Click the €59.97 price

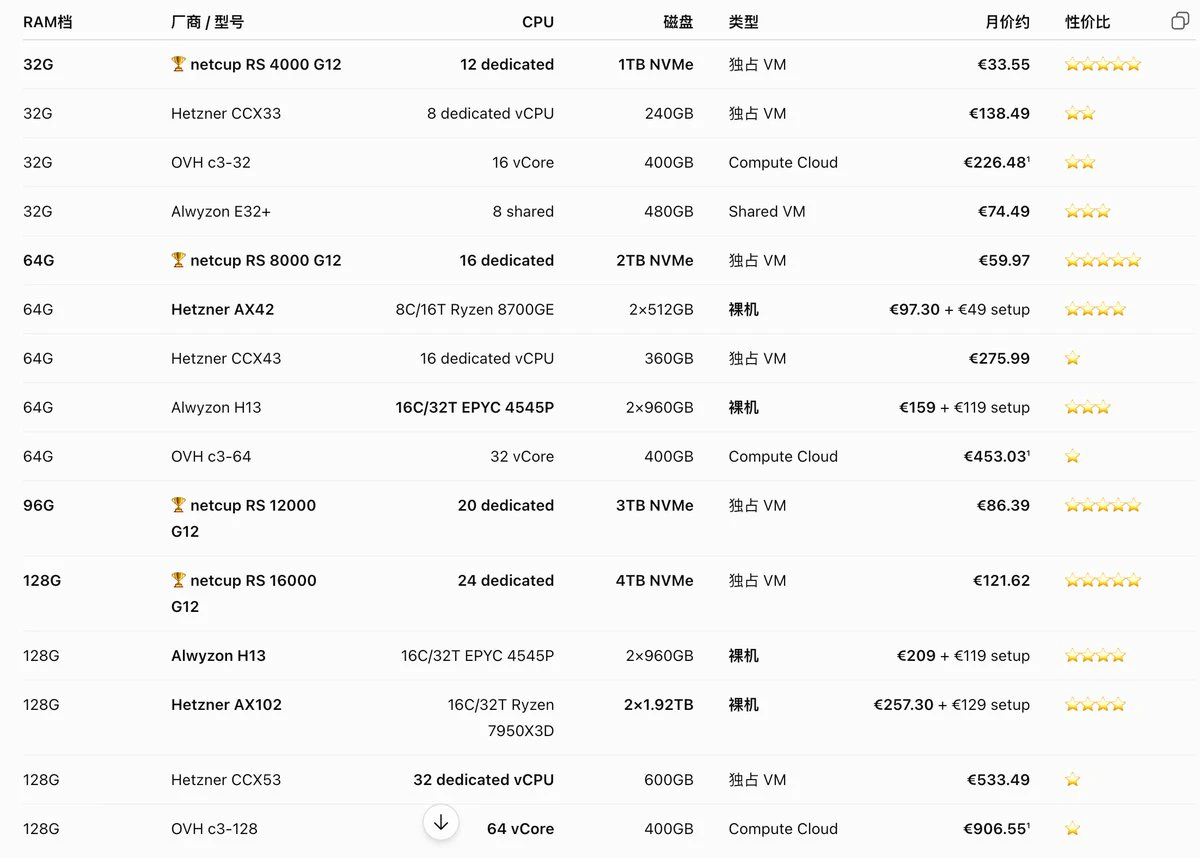[1004, 260]
